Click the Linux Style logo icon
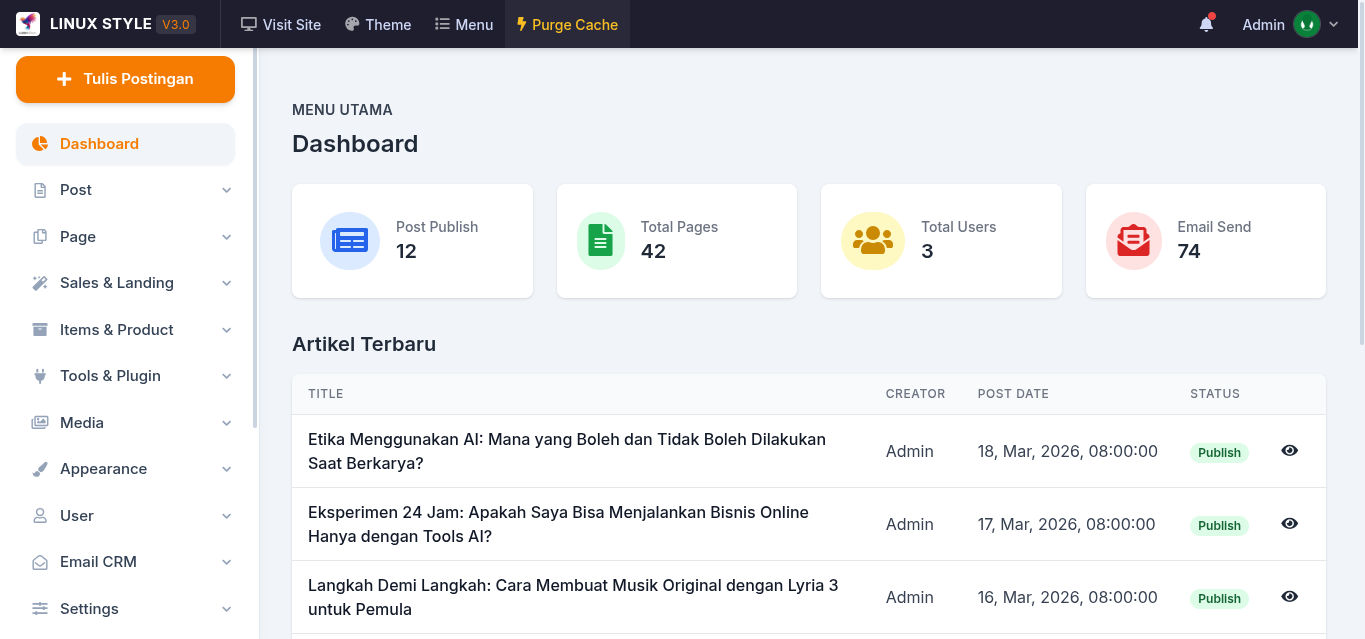Image resolution: width=1365 pixels, height=639 pixels. pos(28,24)
